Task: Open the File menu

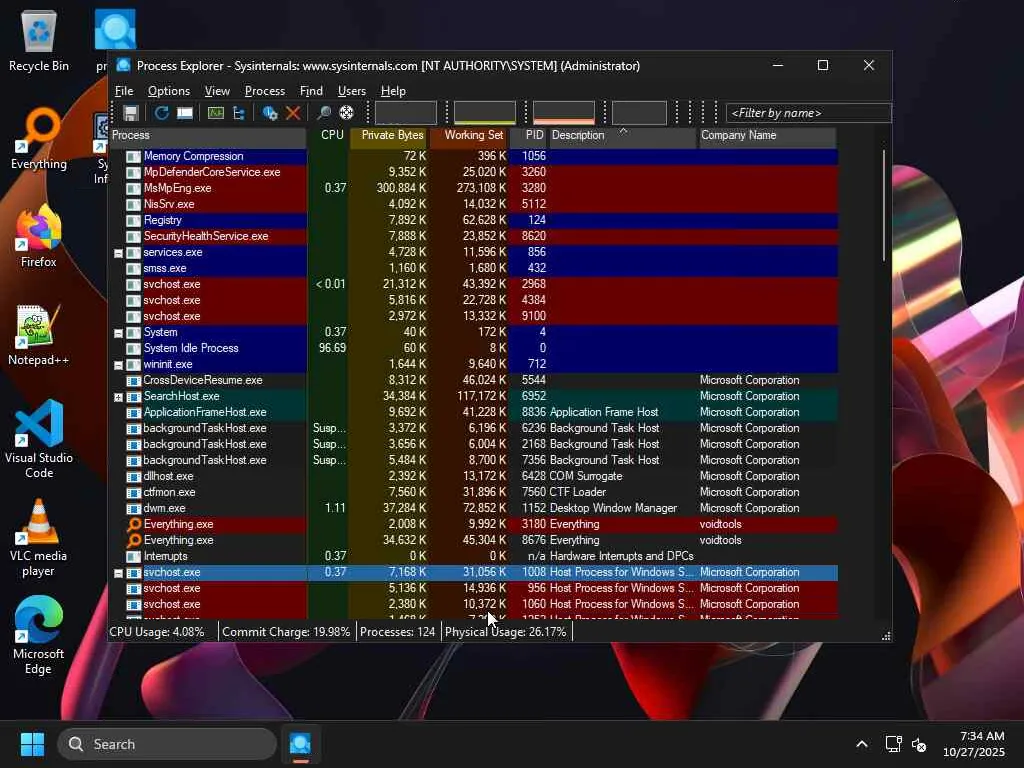Action: tap(124, 91)
